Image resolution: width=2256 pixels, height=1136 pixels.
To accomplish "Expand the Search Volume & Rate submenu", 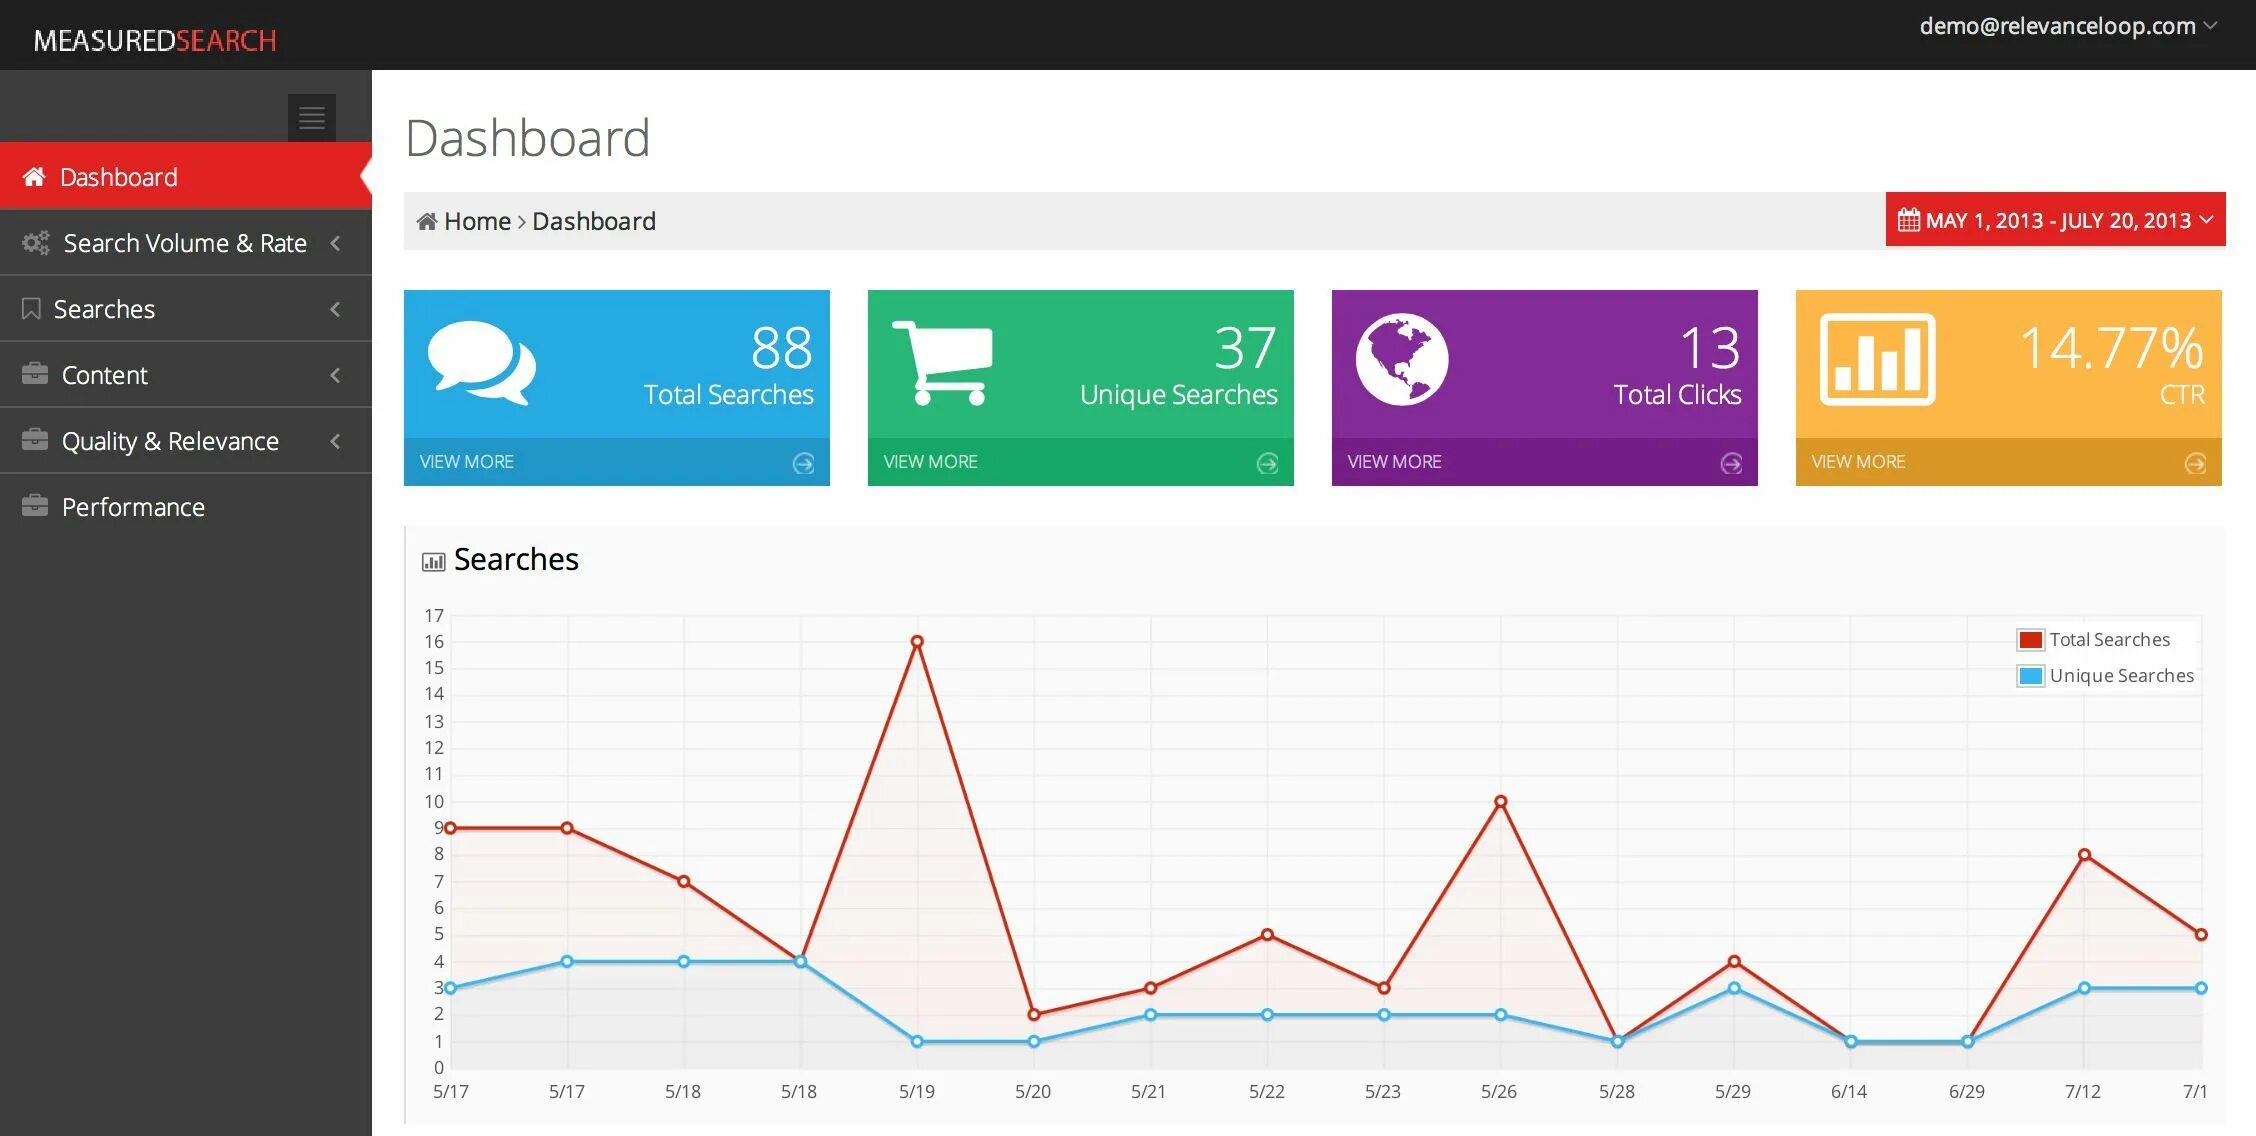I will click(185, 243).
